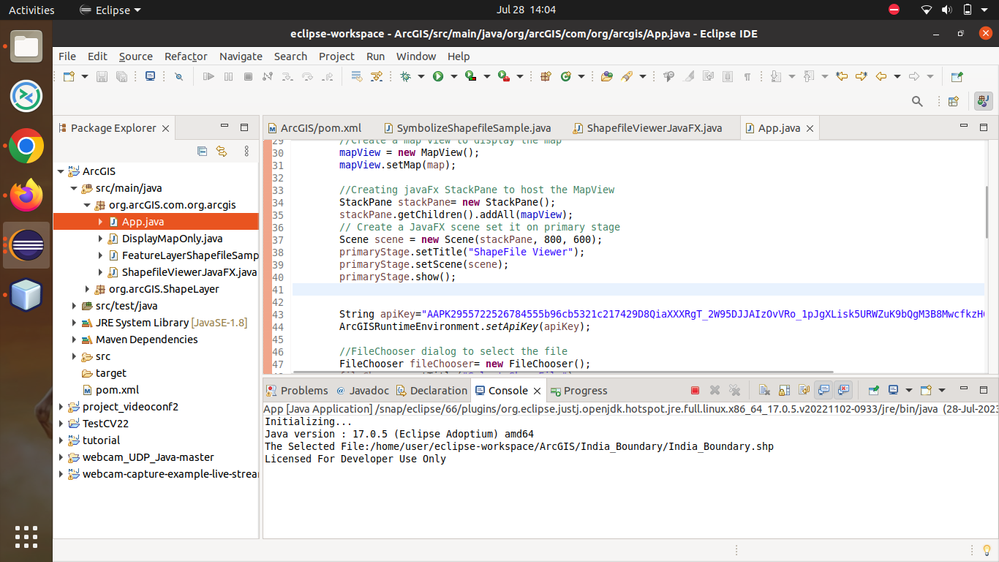Open Firefox from the Ubuntu dock
The height and width of the screenshot is (562, 999).
point(26,195)
